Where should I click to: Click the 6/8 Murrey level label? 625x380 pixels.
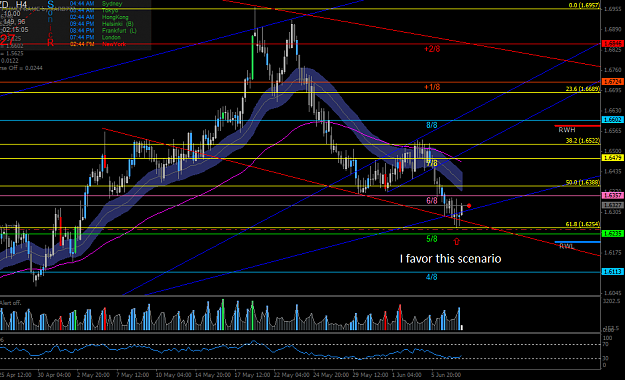pos(432,201)
